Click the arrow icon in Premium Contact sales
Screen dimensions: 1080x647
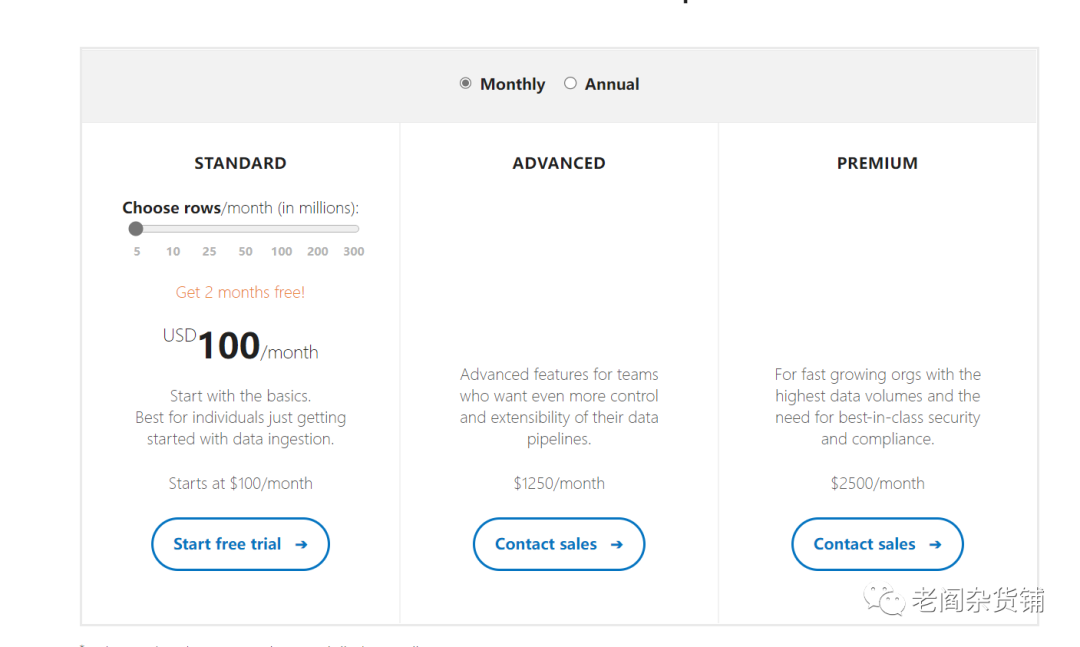click(x=935, y=545)
